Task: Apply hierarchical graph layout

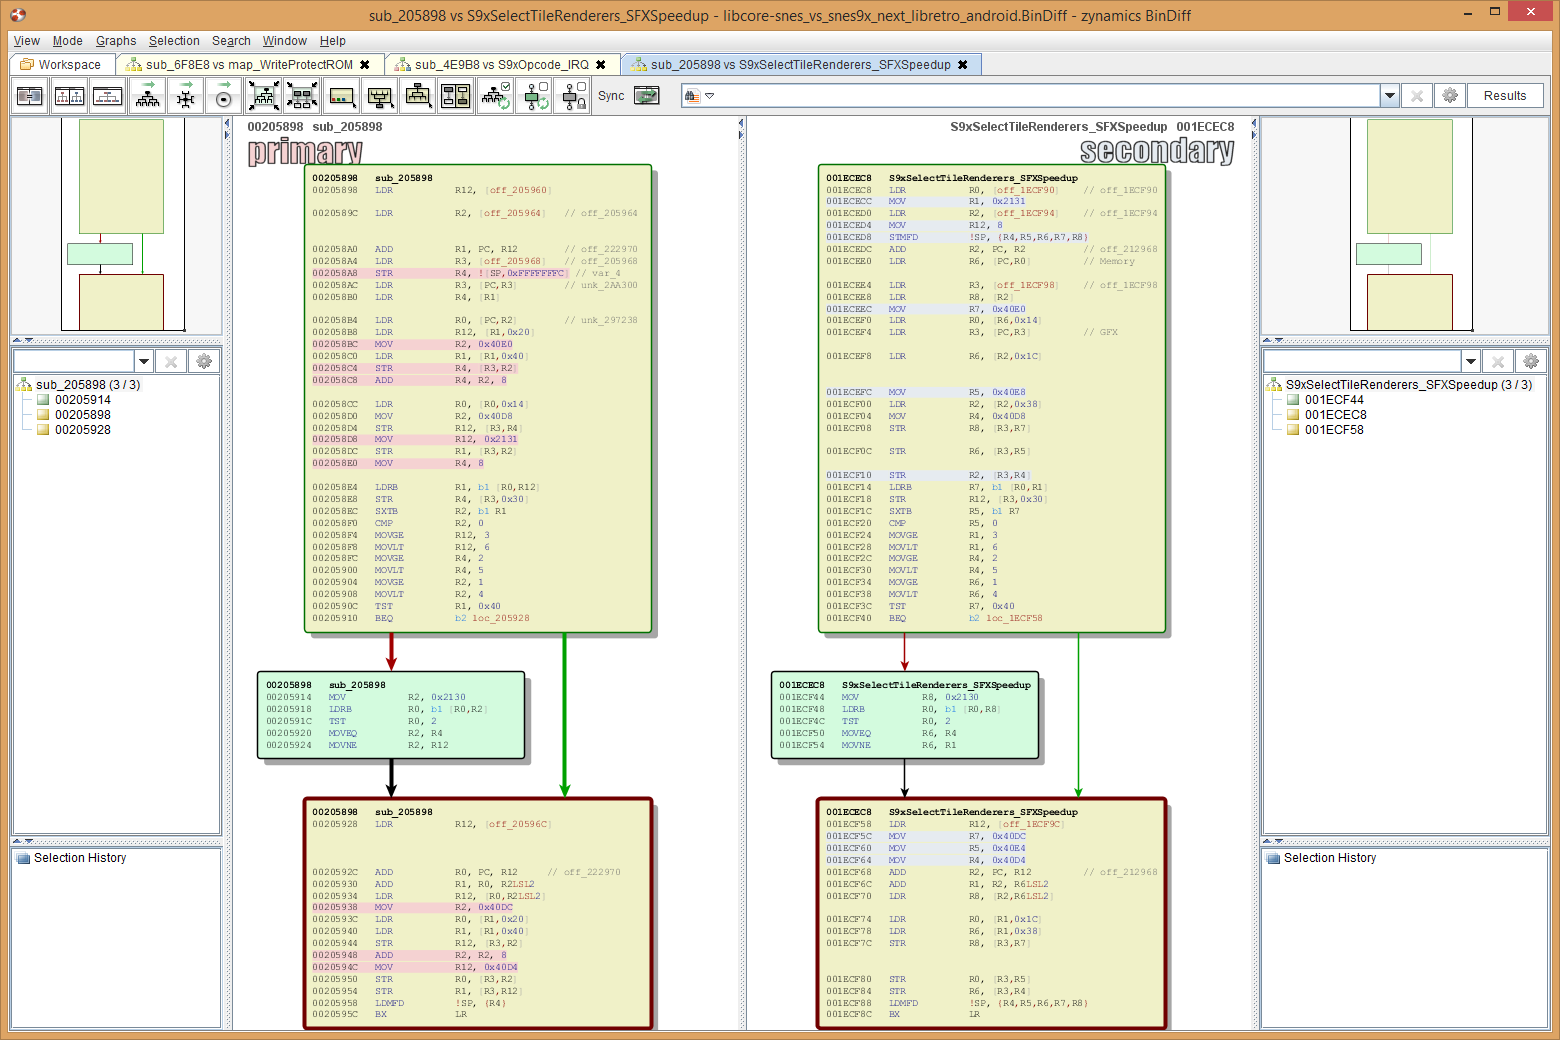Action: coord(148,96)
